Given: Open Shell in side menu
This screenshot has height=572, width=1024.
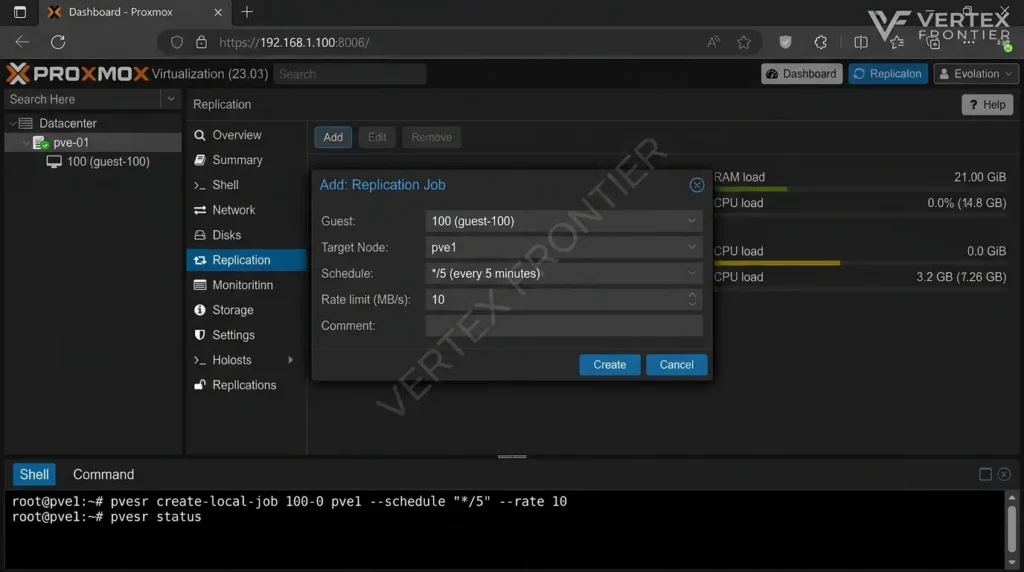Looking at the screenshot, I should 225,185.
